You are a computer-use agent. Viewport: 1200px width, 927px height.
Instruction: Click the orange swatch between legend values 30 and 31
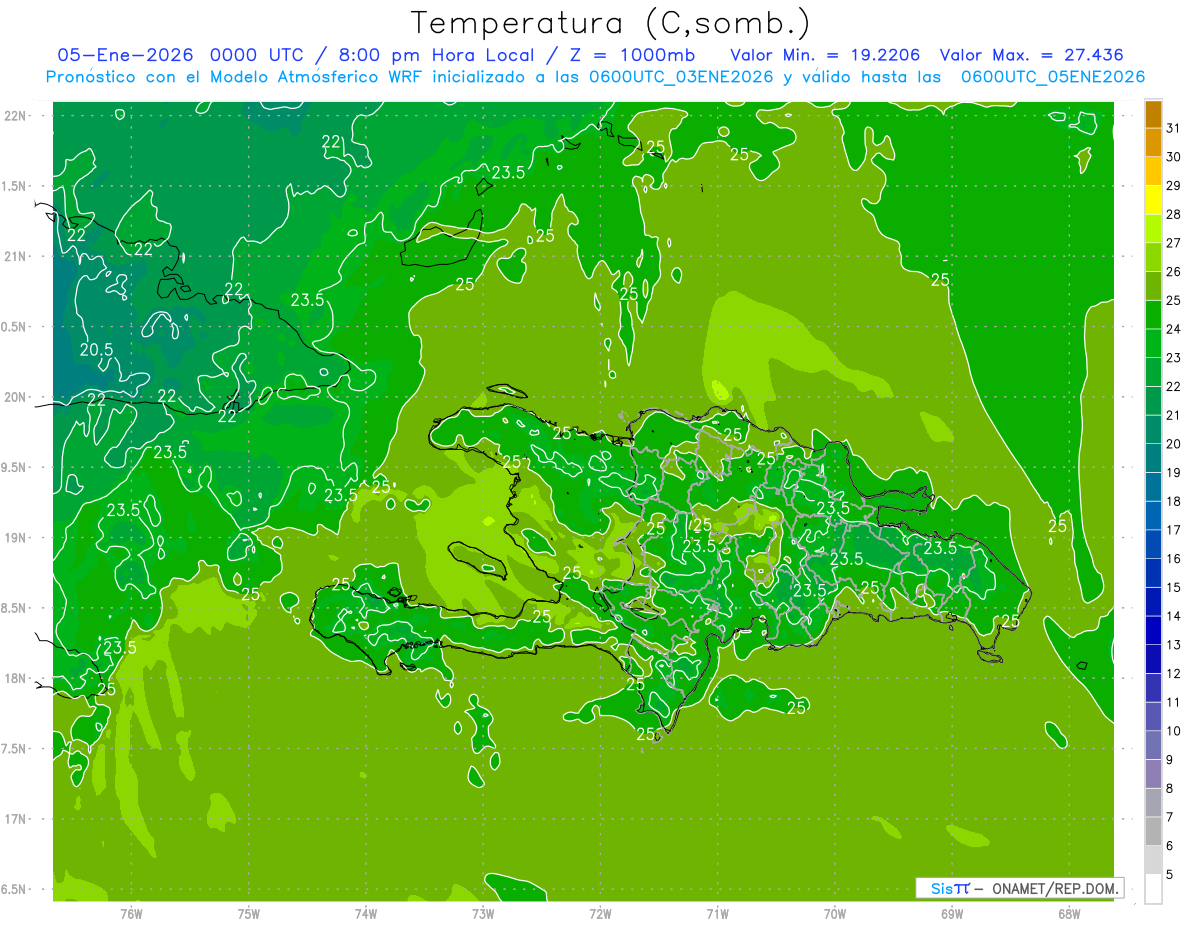[x=1153, y=143]
